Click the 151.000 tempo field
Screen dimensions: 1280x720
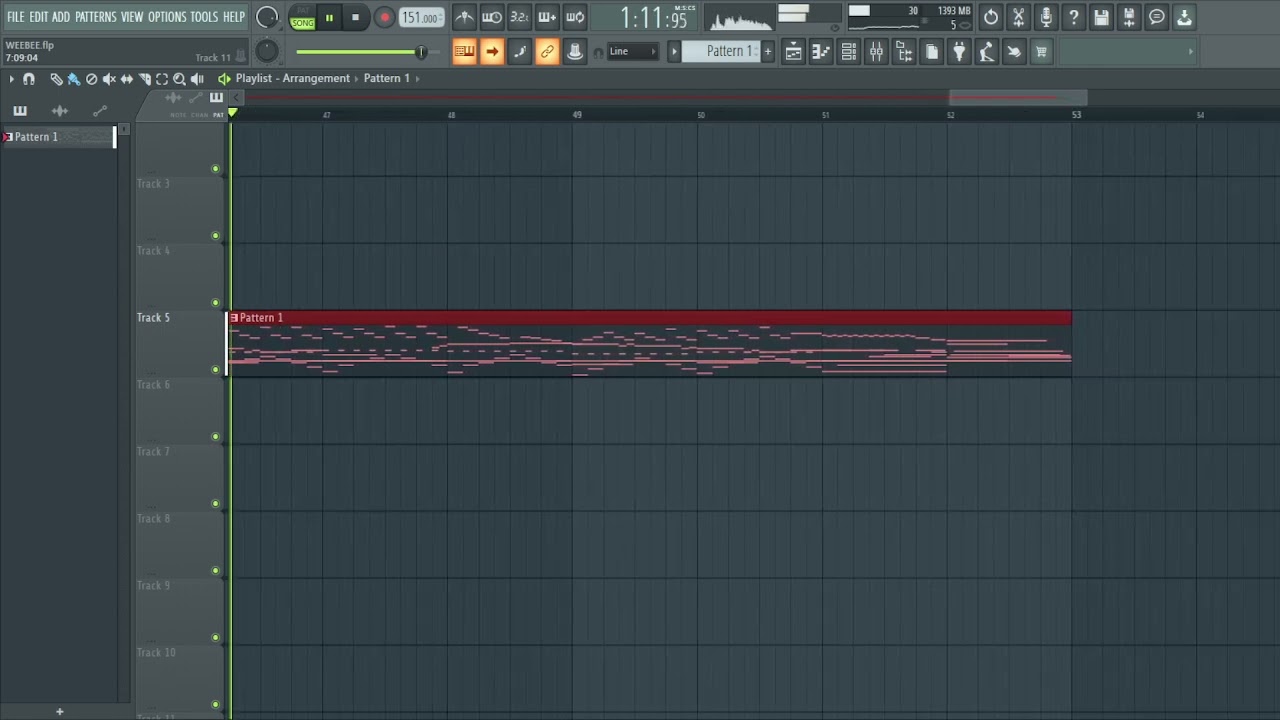(x=421, y=18)
